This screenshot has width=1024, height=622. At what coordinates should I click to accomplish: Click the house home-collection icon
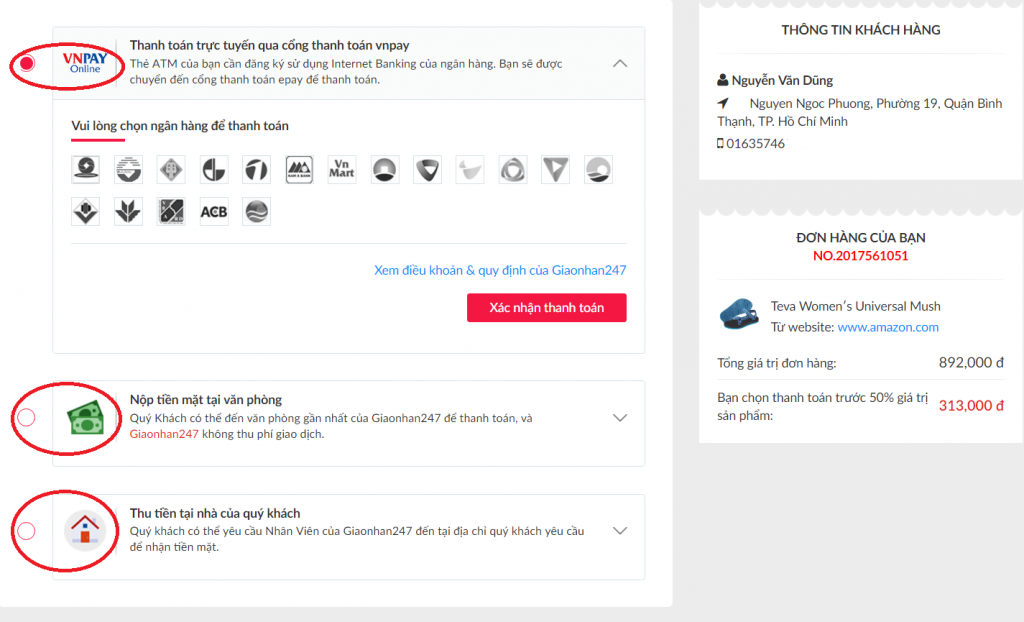85,531
